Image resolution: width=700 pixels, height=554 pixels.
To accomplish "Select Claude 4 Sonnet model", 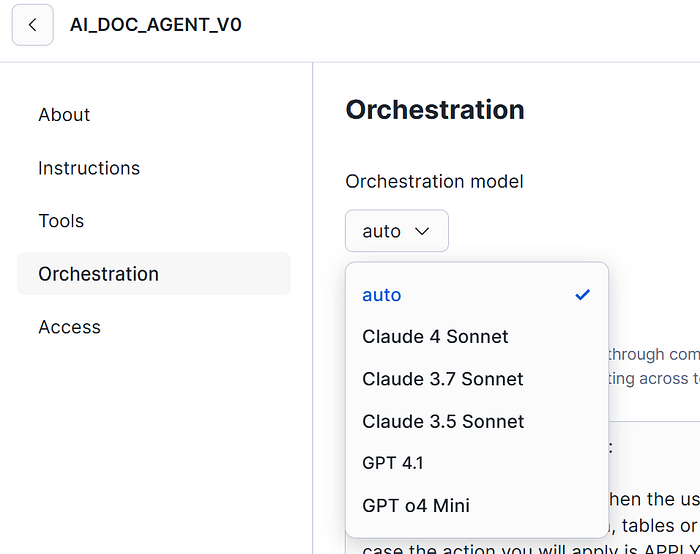I will pyautogui.click(x=477, y=337).
